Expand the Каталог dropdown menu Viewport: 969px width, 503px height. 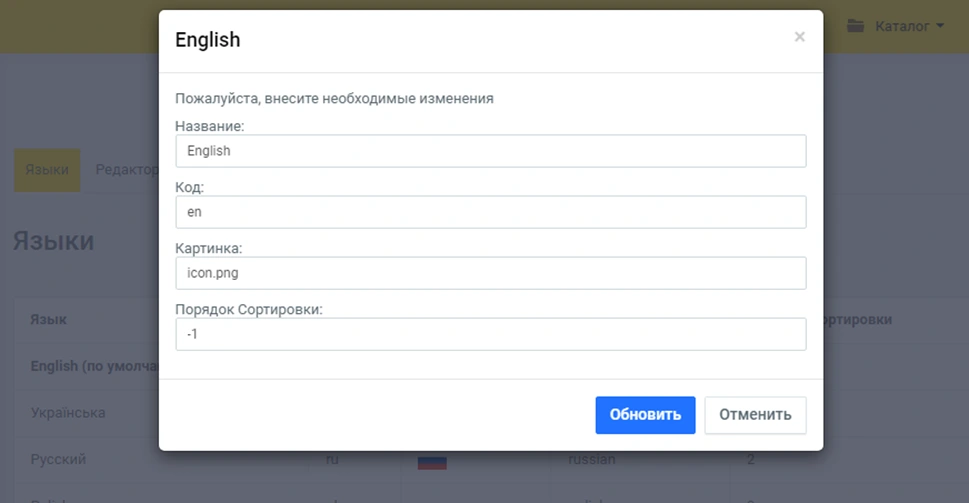click(909, 26)
